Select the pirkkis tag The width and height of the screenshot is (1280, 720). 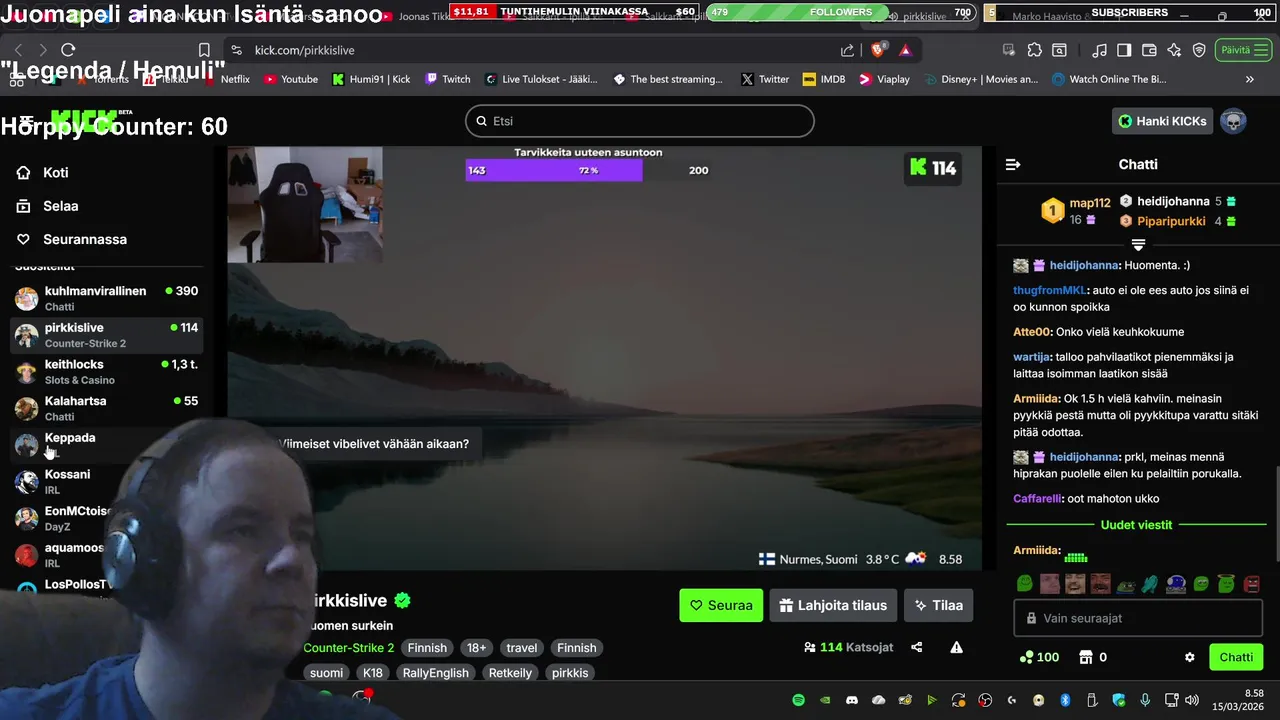(570, 673)
